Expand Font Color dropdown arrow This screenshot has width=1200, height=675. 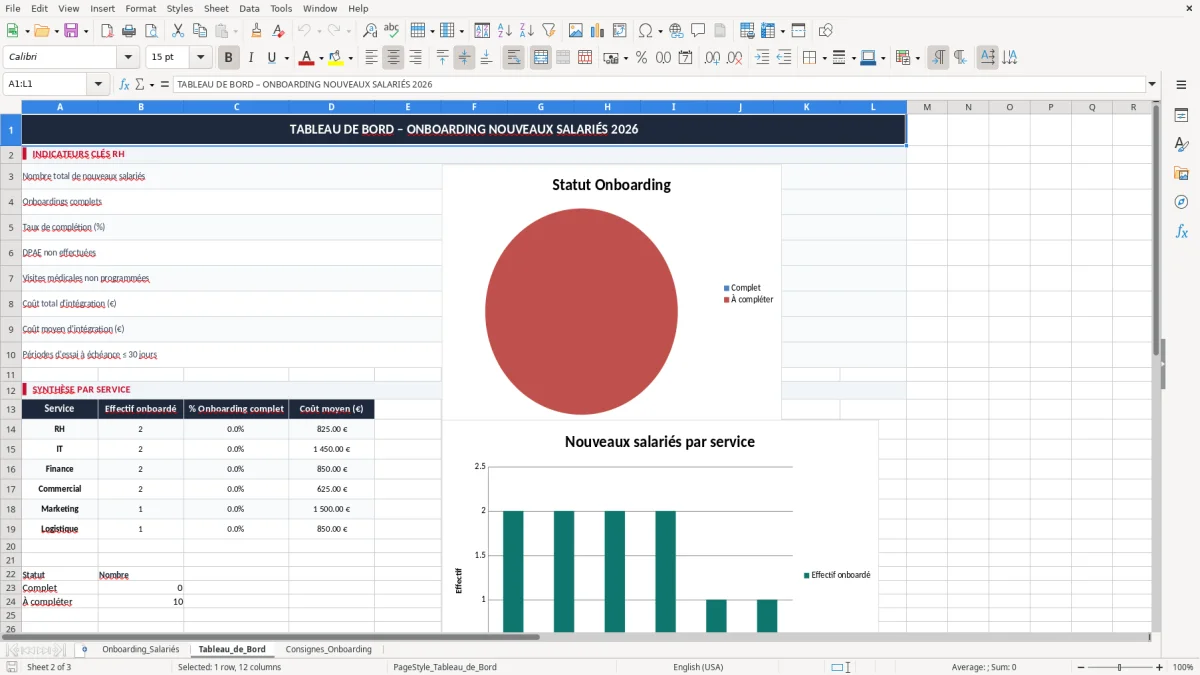pyautogui.click(x=321, y=58)
